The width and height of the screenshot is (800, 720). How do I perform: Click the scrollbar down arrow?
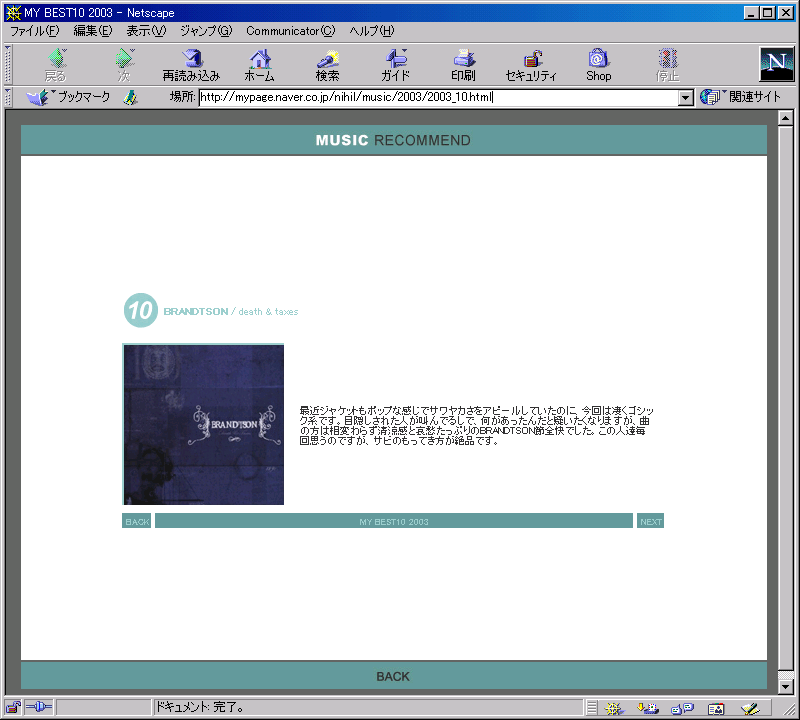point(786,687)
